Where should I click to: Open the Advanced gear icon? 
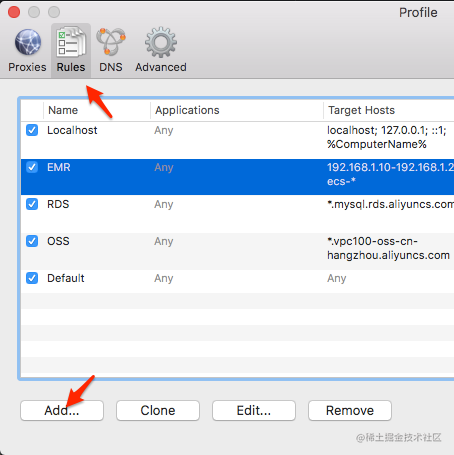(161, 42)
